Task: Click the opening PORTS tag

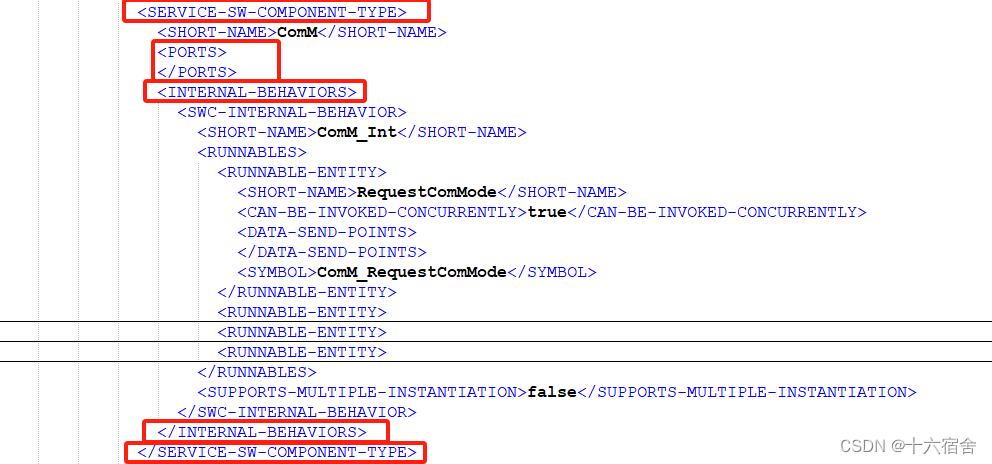Action: 192,52
